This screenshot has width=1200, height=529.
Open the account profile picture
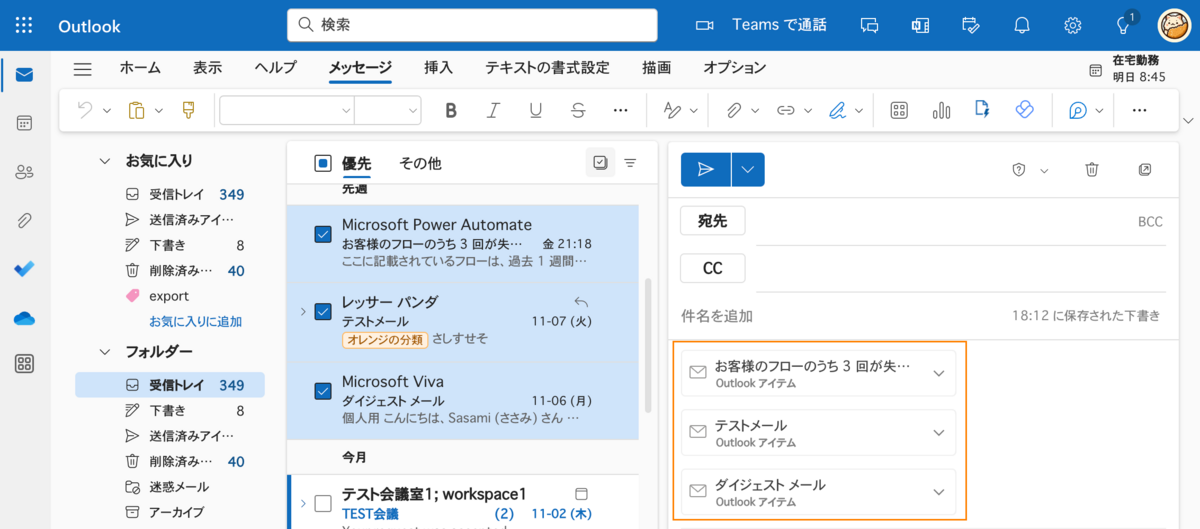click(1174, 25)
